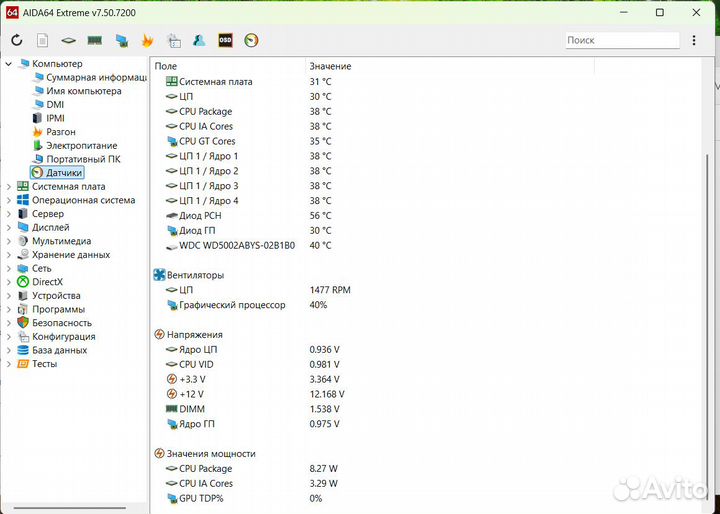Open the DMI tree item
Image resolution: width=720 pixels, height=514 pixels.
[55, 105]
